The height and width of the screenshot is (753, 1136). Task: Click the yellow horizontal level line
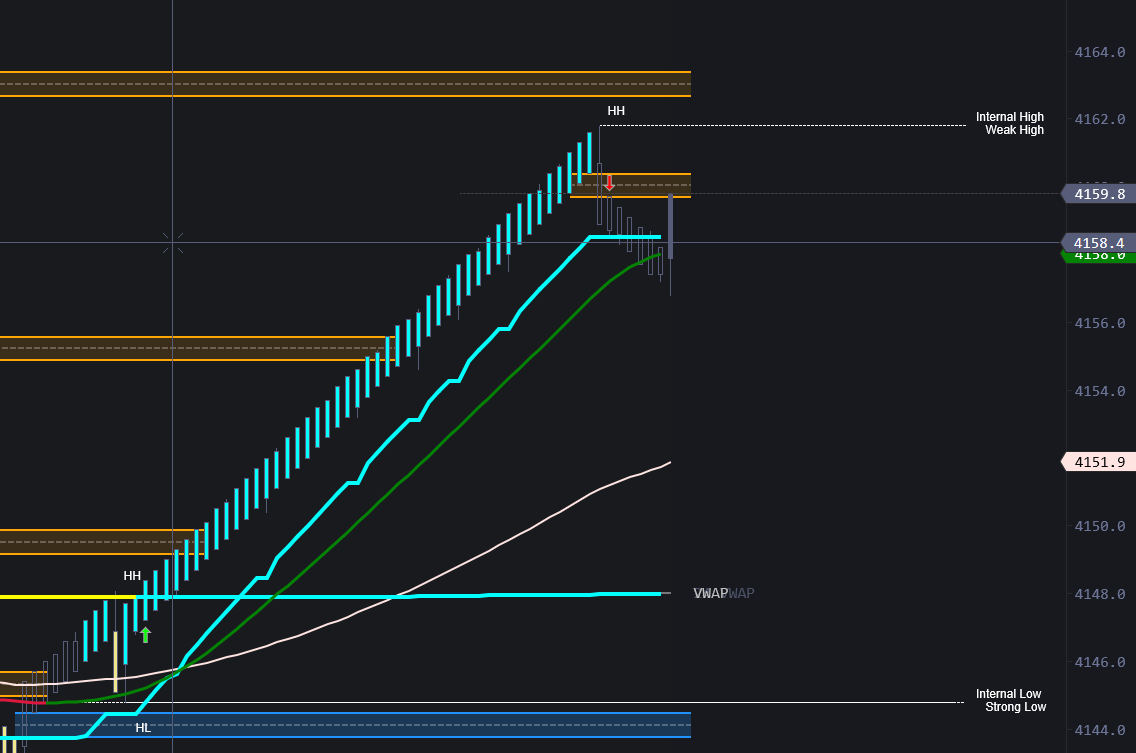pos(60,597)
